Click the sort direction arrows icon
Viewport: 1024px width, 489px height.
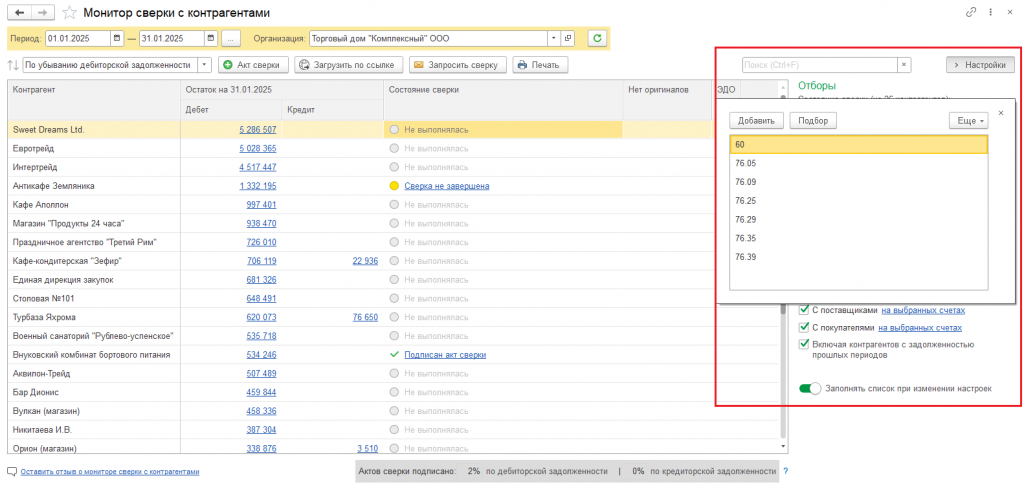tap(12, 65)
